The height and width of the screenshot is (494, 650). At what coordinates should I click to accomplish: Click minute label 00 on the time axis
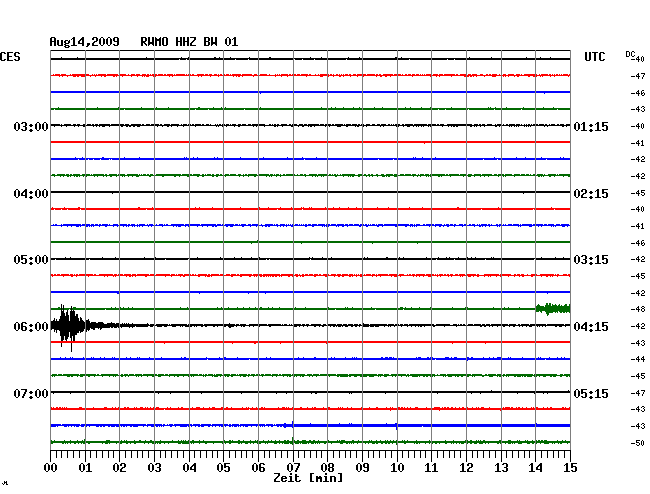click(51, 468)
